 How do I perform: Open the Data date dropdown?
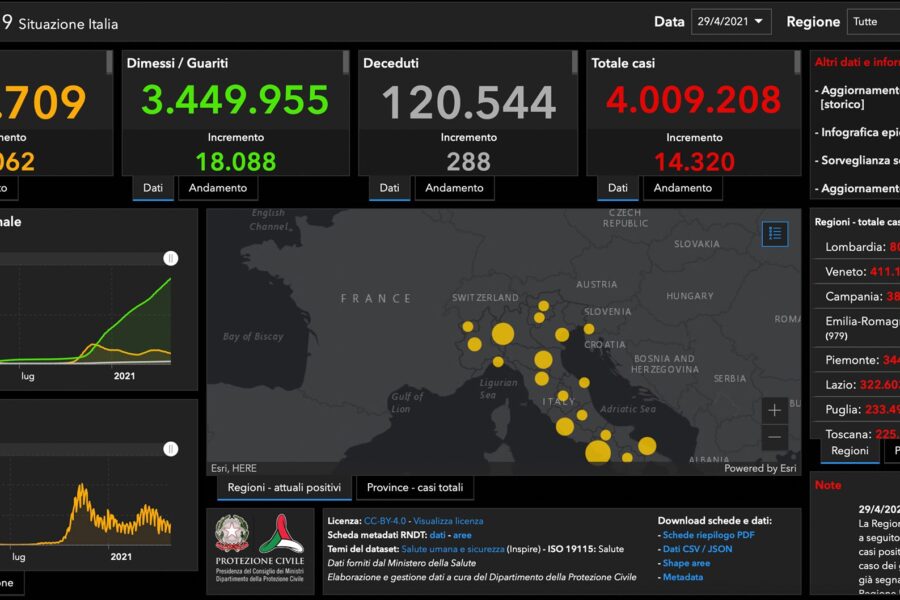(x=730, y=21)
